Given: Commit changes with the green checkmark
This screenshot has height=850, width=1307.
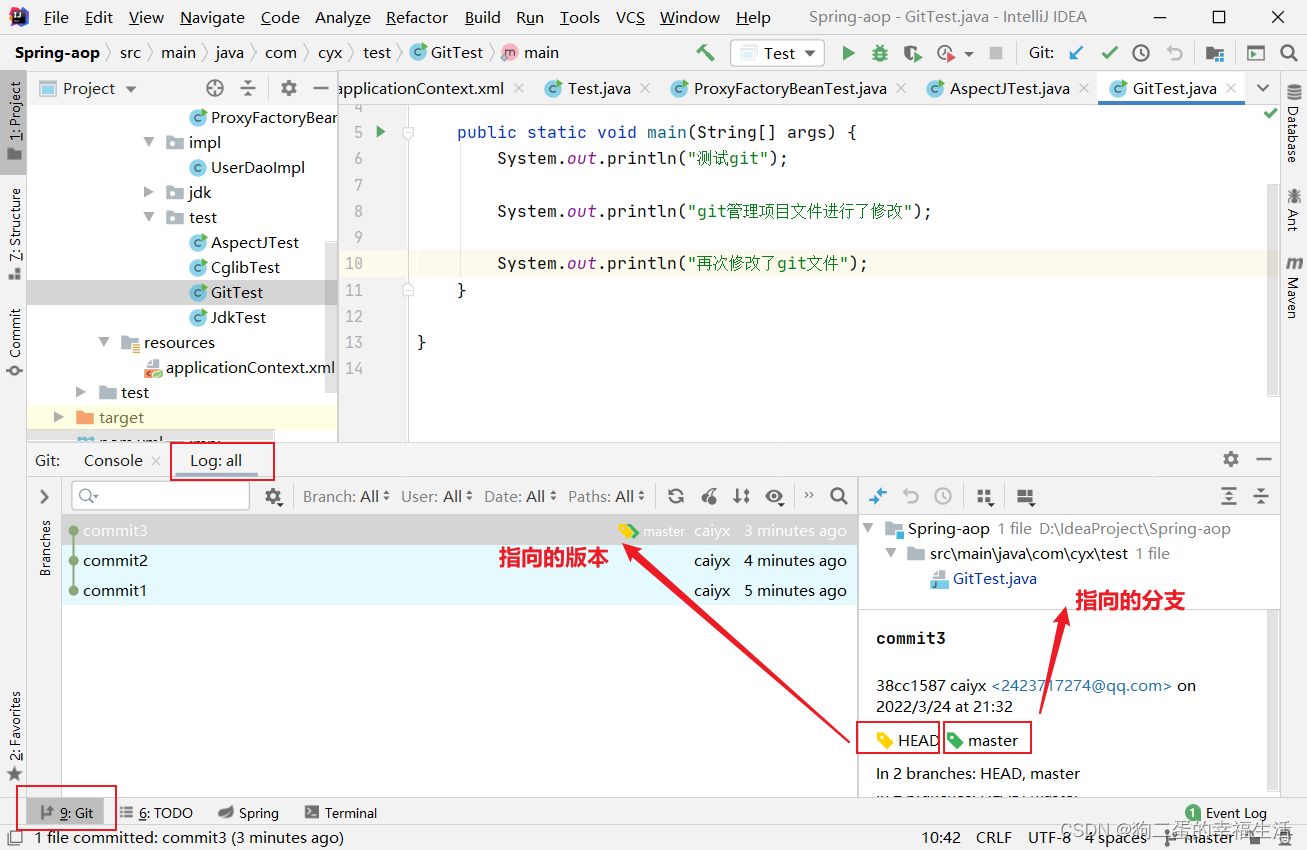Looking at the screenshot, I should coord(1109,53).
